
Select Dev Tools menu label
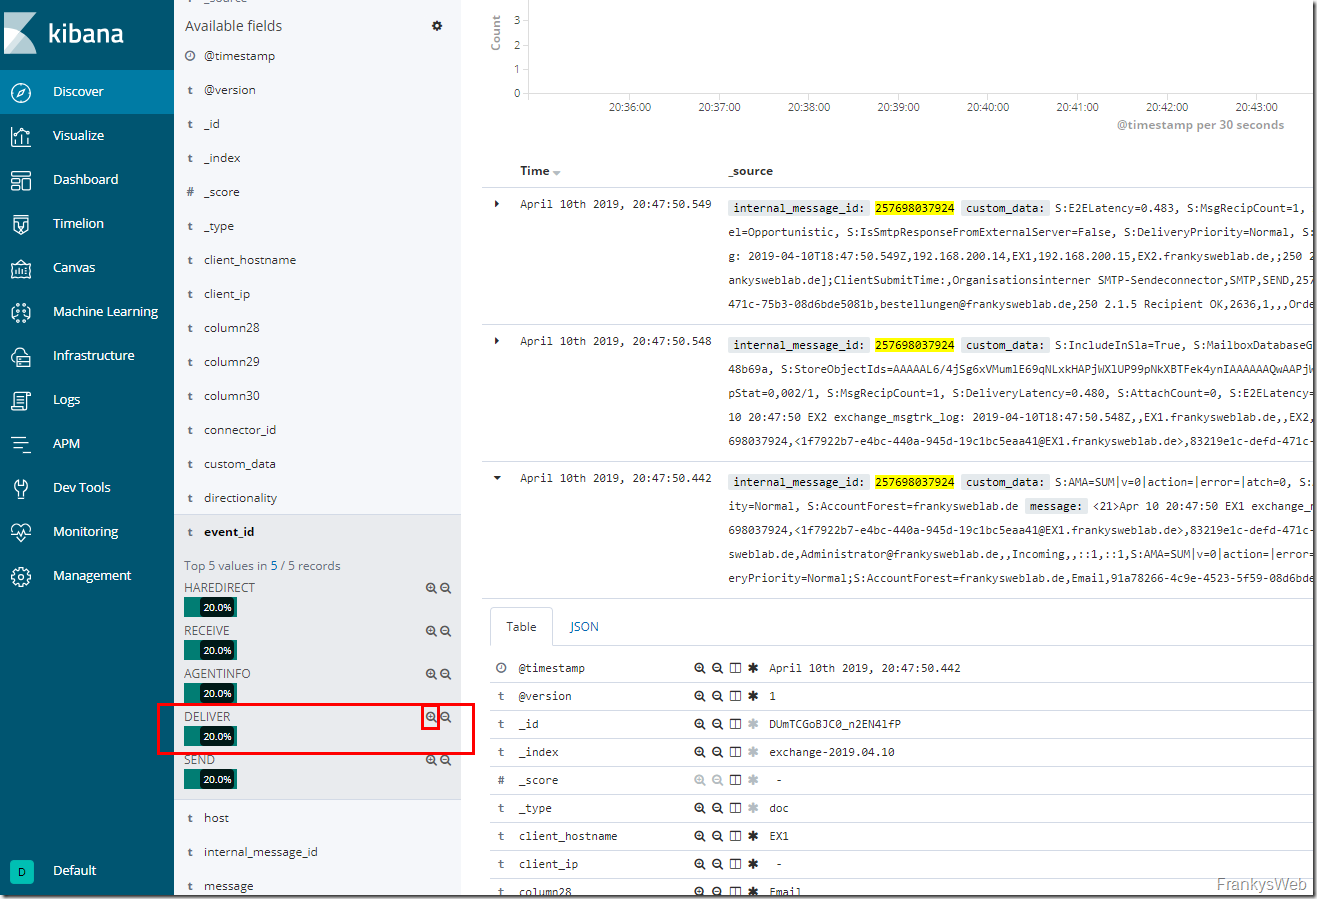pos(81,488)
